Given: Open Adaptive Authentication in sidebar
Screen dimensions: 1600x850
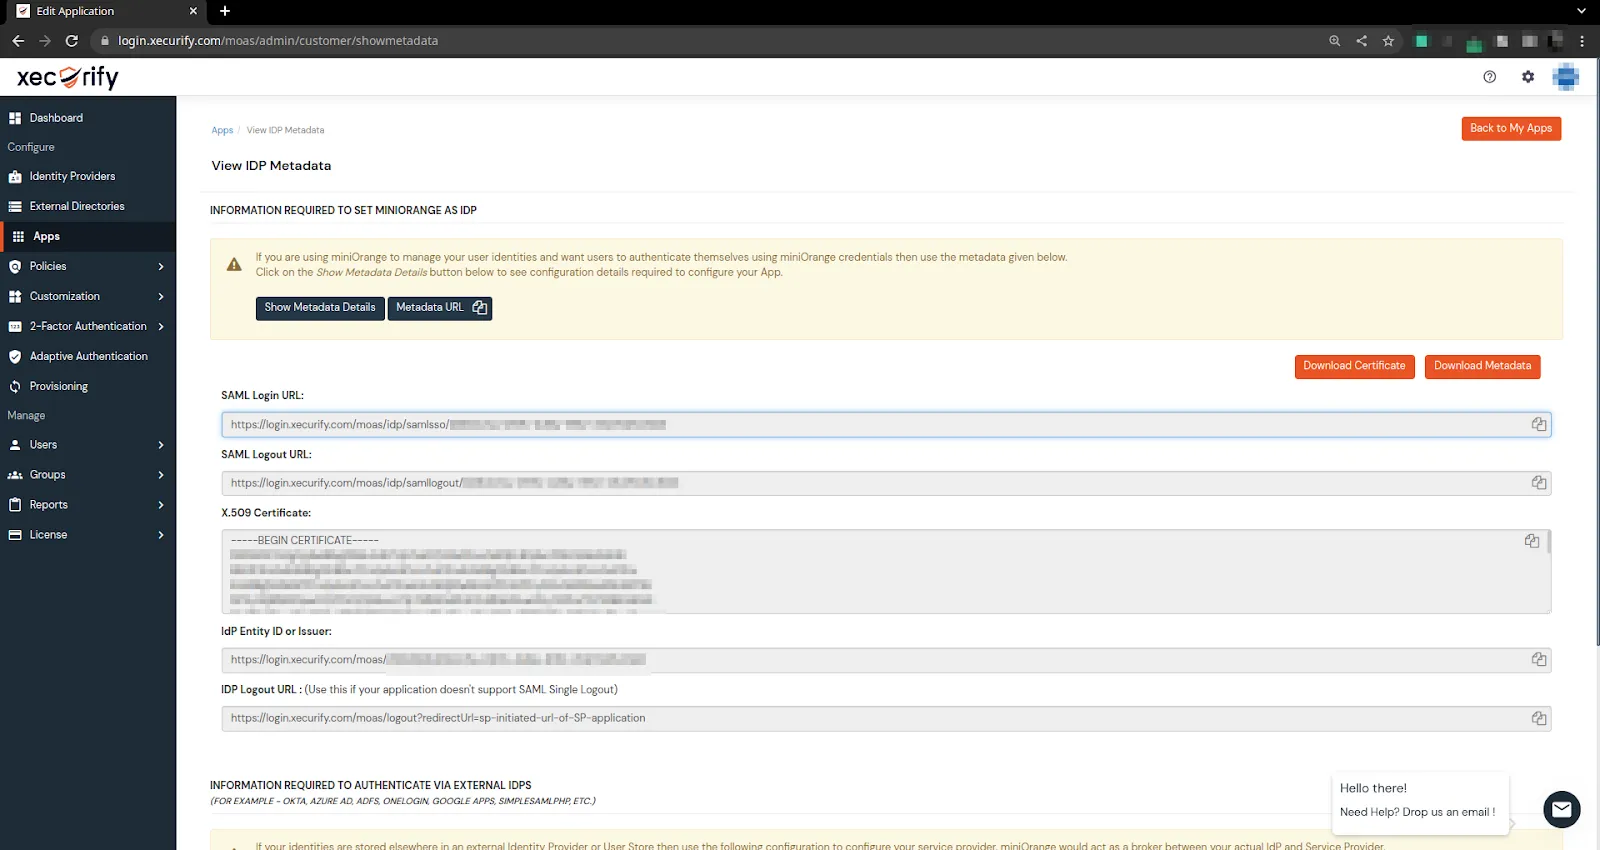Looking at the screenshot, I should (88, 356).
